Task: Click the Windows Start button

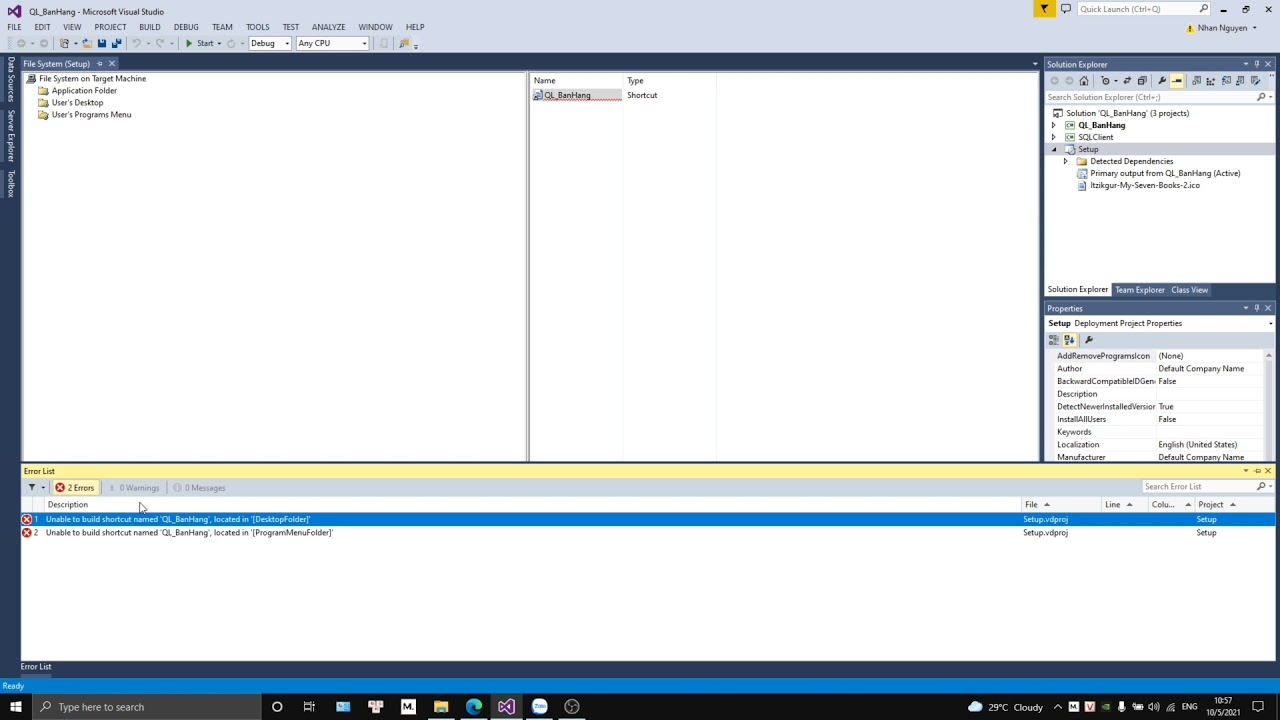Action: click(15, 707)
